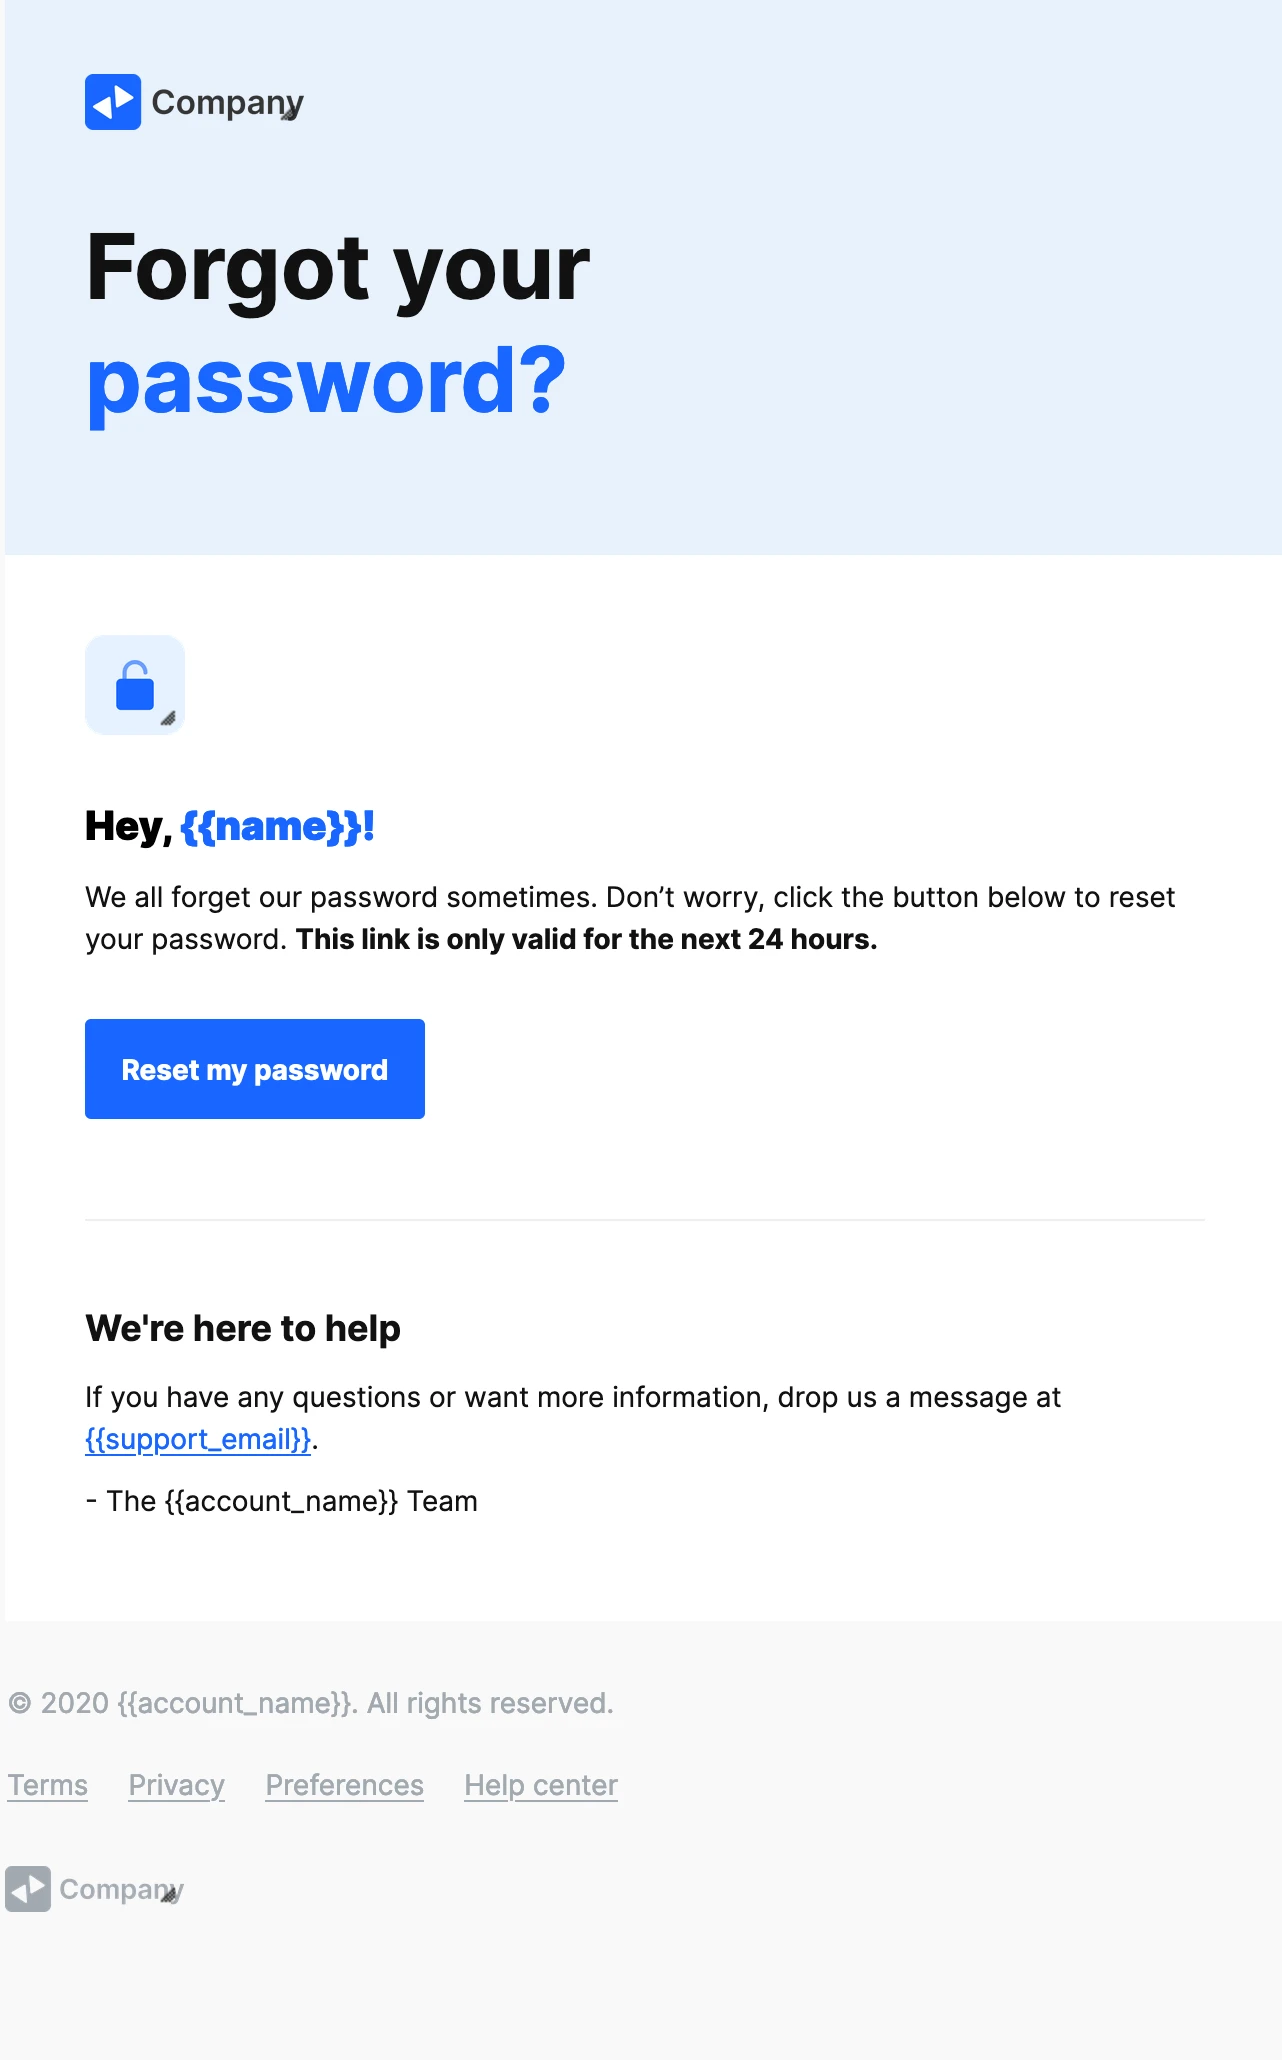Viewport: 1282px width, 2060px height.
Task: Open the Privacy footer link
Action: (176, 1785)
